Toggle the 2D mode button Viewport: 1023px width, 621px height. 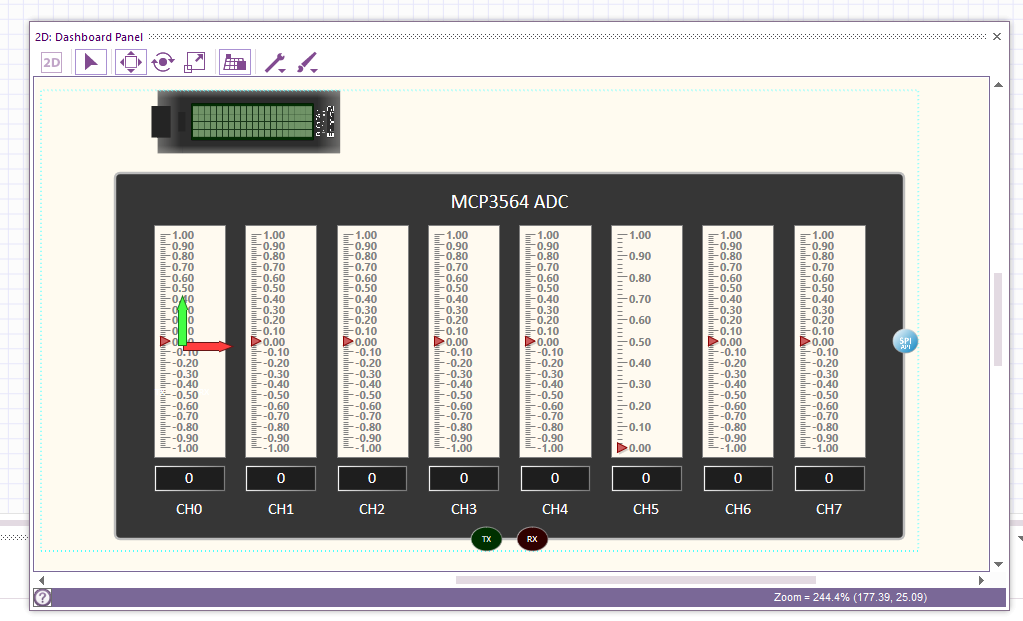point(49,61)
